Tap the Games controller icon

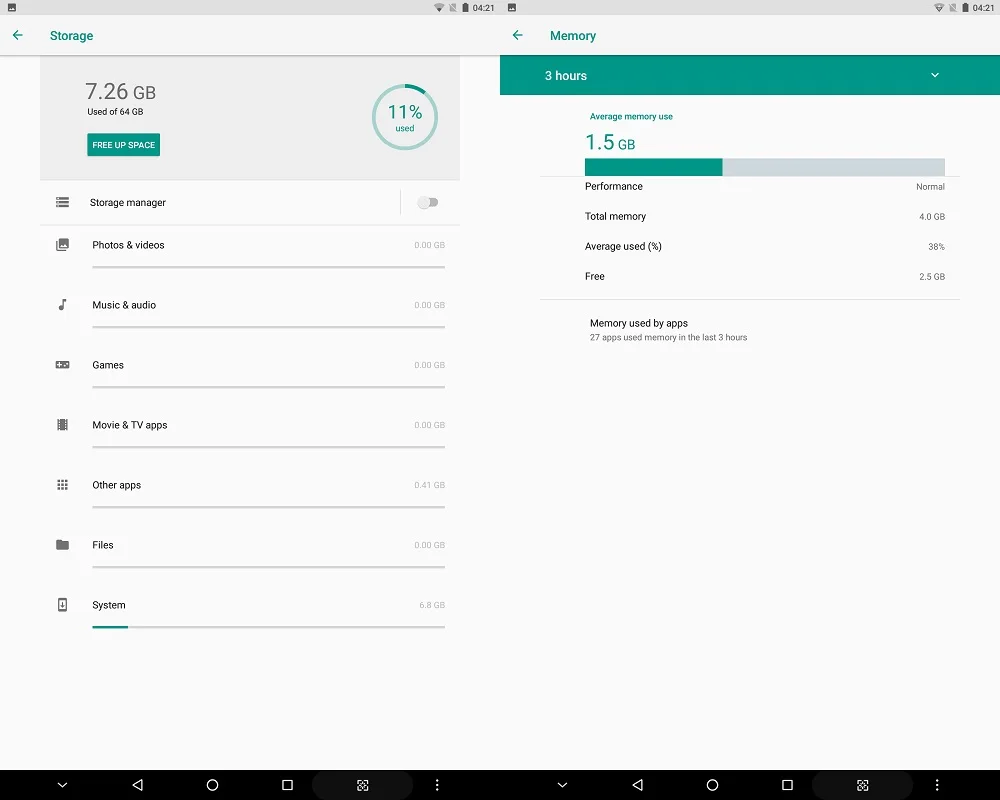[x=62, y=365]
